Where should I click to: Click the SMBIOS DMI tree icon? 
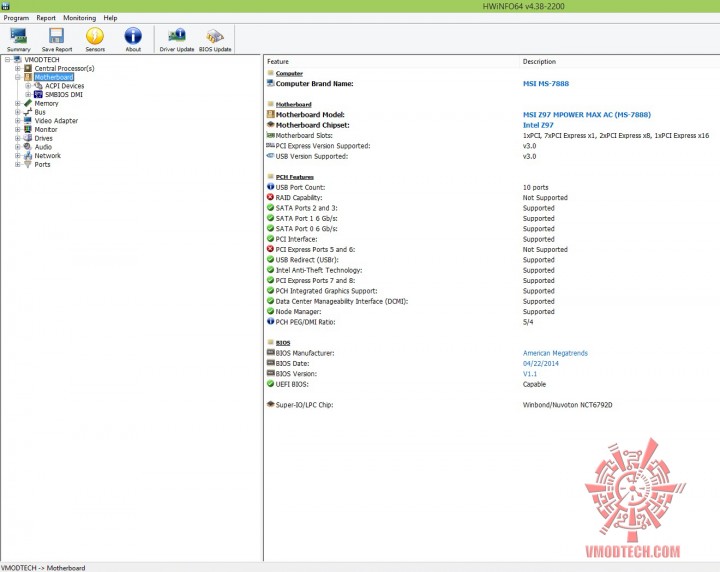[x=39, y=95]
